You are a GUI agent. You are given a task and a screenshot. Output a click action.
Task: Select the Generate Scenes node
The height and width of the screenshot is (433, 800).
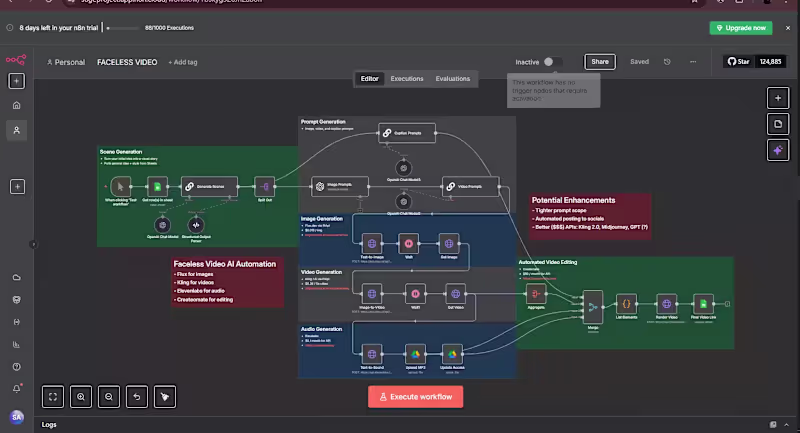click(x=209, y=187)
